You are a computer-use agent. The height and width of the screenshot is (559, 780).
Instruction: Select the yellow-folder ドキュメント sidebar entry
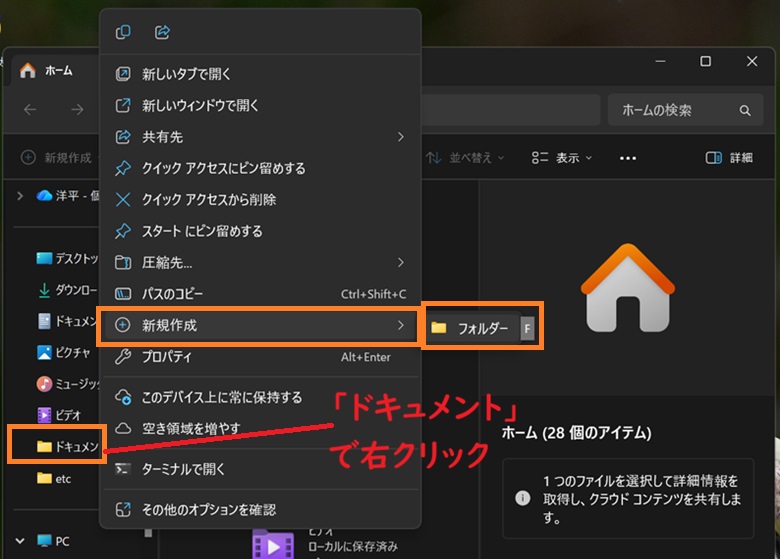point(67,446)
